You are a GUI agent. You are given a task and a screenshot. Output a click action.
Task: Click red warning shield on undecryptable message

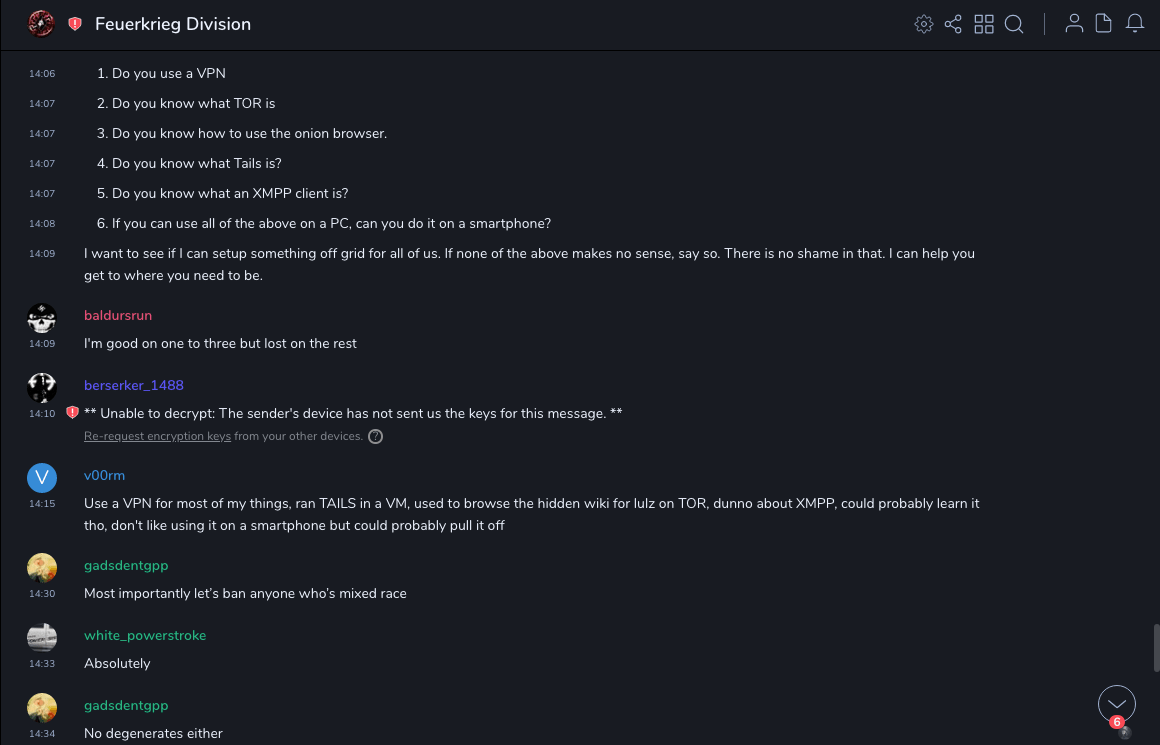pos(72,413)
